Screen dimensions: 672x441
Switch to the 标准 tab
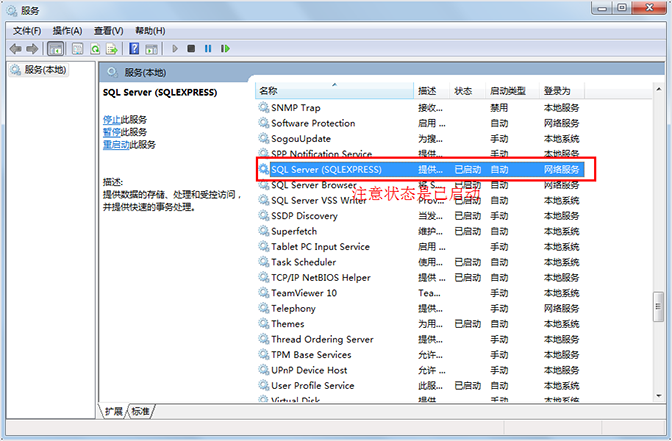tap(141, 411)
